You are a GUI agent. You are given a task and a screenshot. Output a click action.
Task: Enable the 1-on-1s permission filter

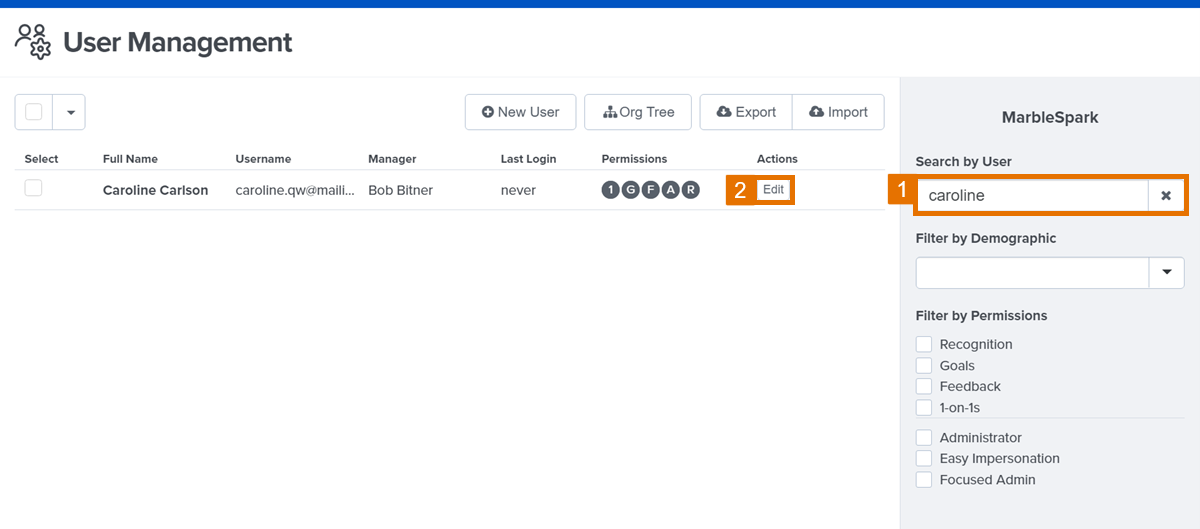(924, 408)
